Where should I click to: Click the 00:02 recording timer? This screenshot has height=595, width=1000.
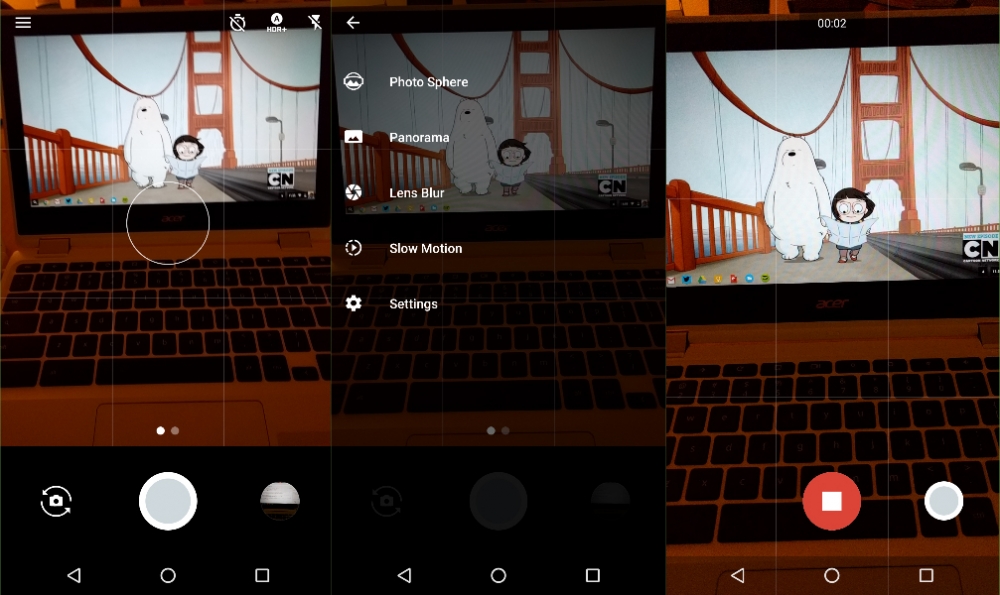pyautogui.click(x=832, y=24)
